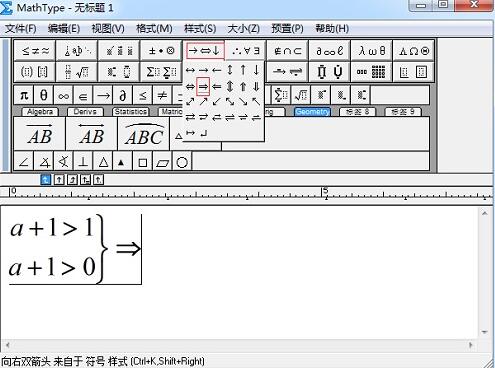Screen dimensions: 495x368
Task: Insert the right double arrow from popup
Action: (203, 87)
